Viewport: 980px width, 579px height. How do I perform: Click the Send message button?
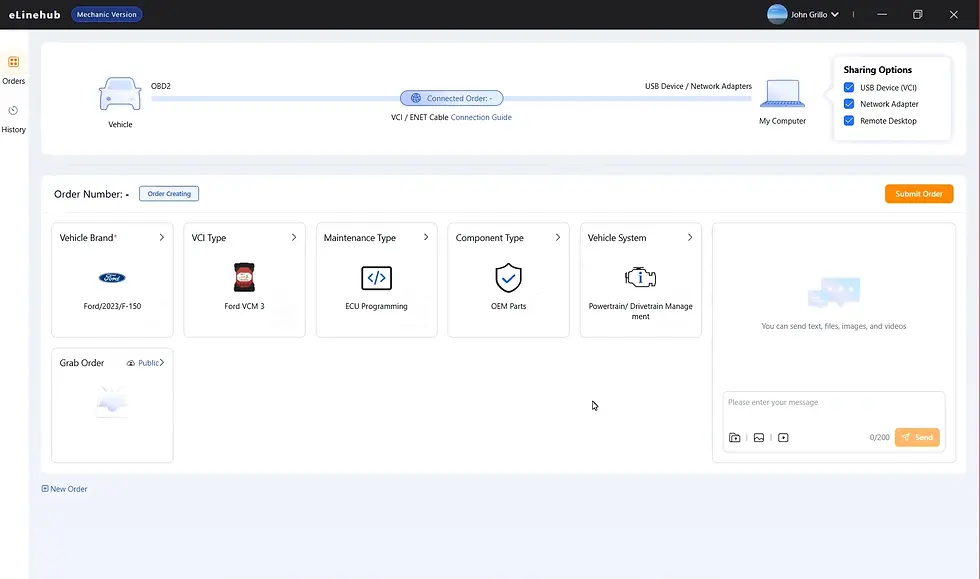[x=917, y=438]
